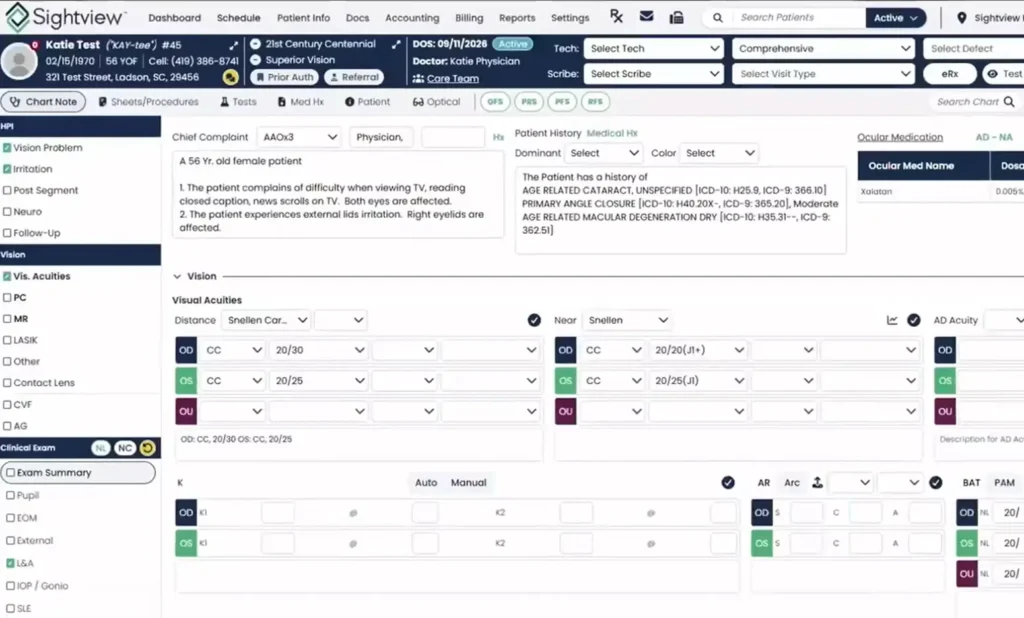
Task: Check the Contact Lens checkbox
Action: pos(7,383)
